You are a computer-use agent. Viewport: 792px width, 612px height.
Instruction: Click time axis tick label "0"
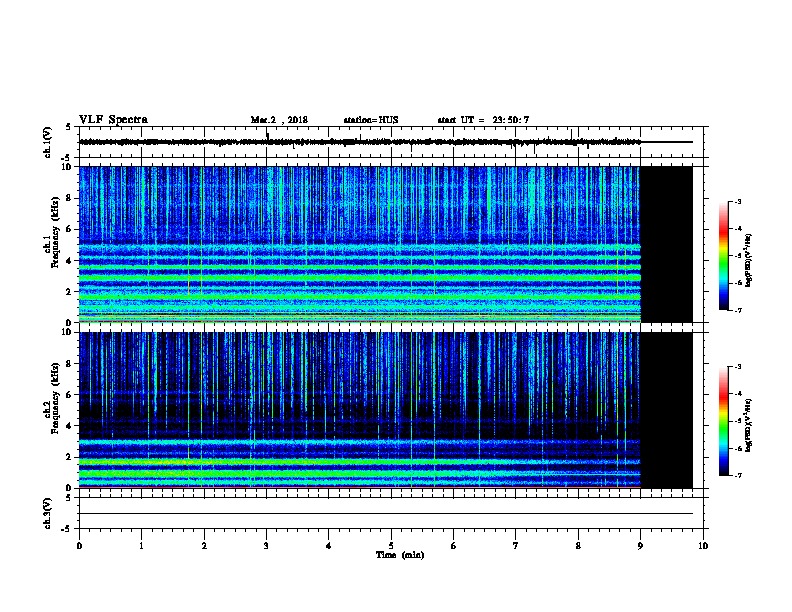click(79, 546)
